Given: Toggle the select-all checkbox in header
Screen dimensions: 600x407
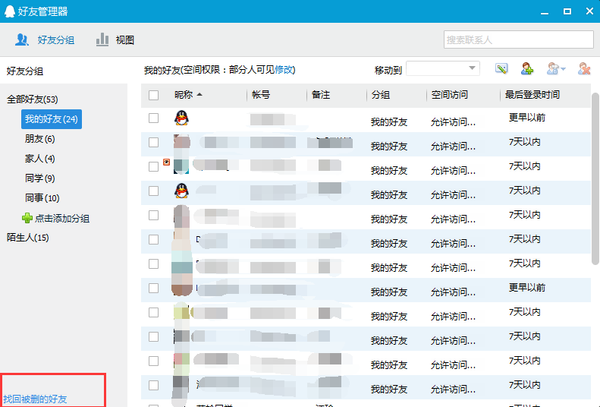Looking at the screenshot, I should 153,95.
